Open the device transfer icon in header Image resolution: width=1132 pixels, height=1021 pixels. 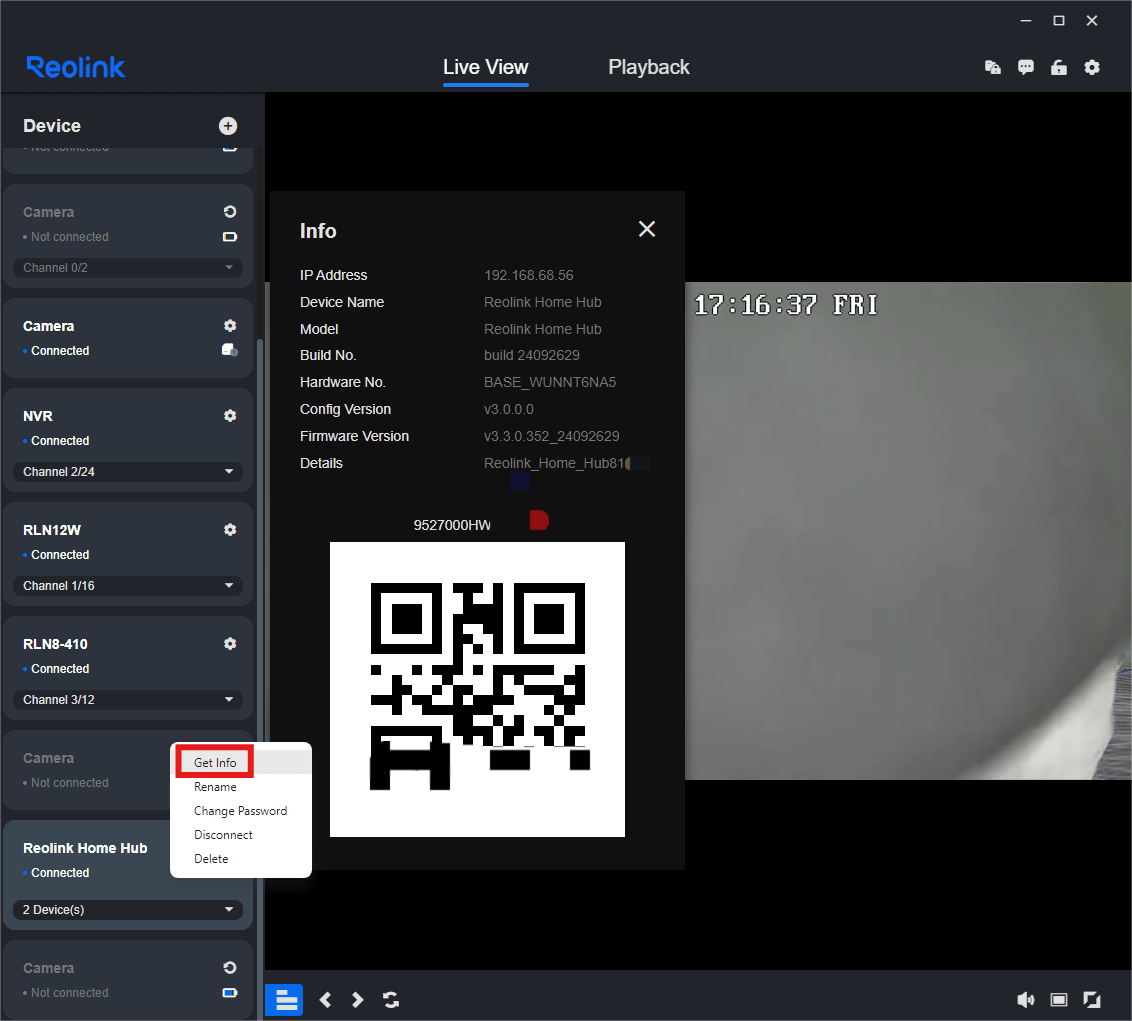993,67
